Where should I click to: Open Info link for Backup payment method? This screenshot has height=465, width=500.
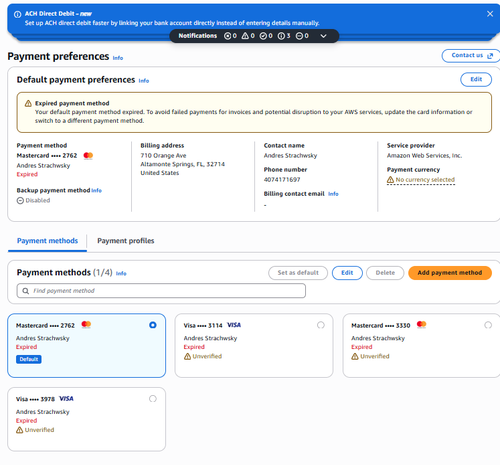click(x=96, y=191)
